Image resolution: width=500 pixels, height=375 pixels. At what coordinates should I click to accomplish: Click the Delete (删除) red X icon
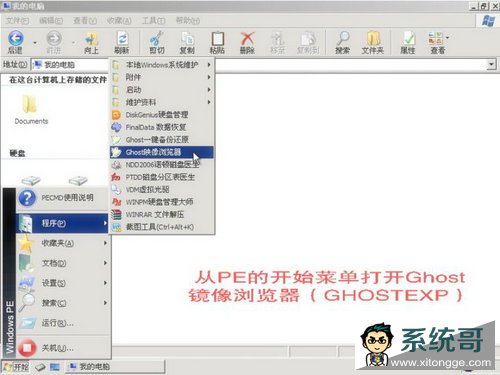click(x=247, y=39)
